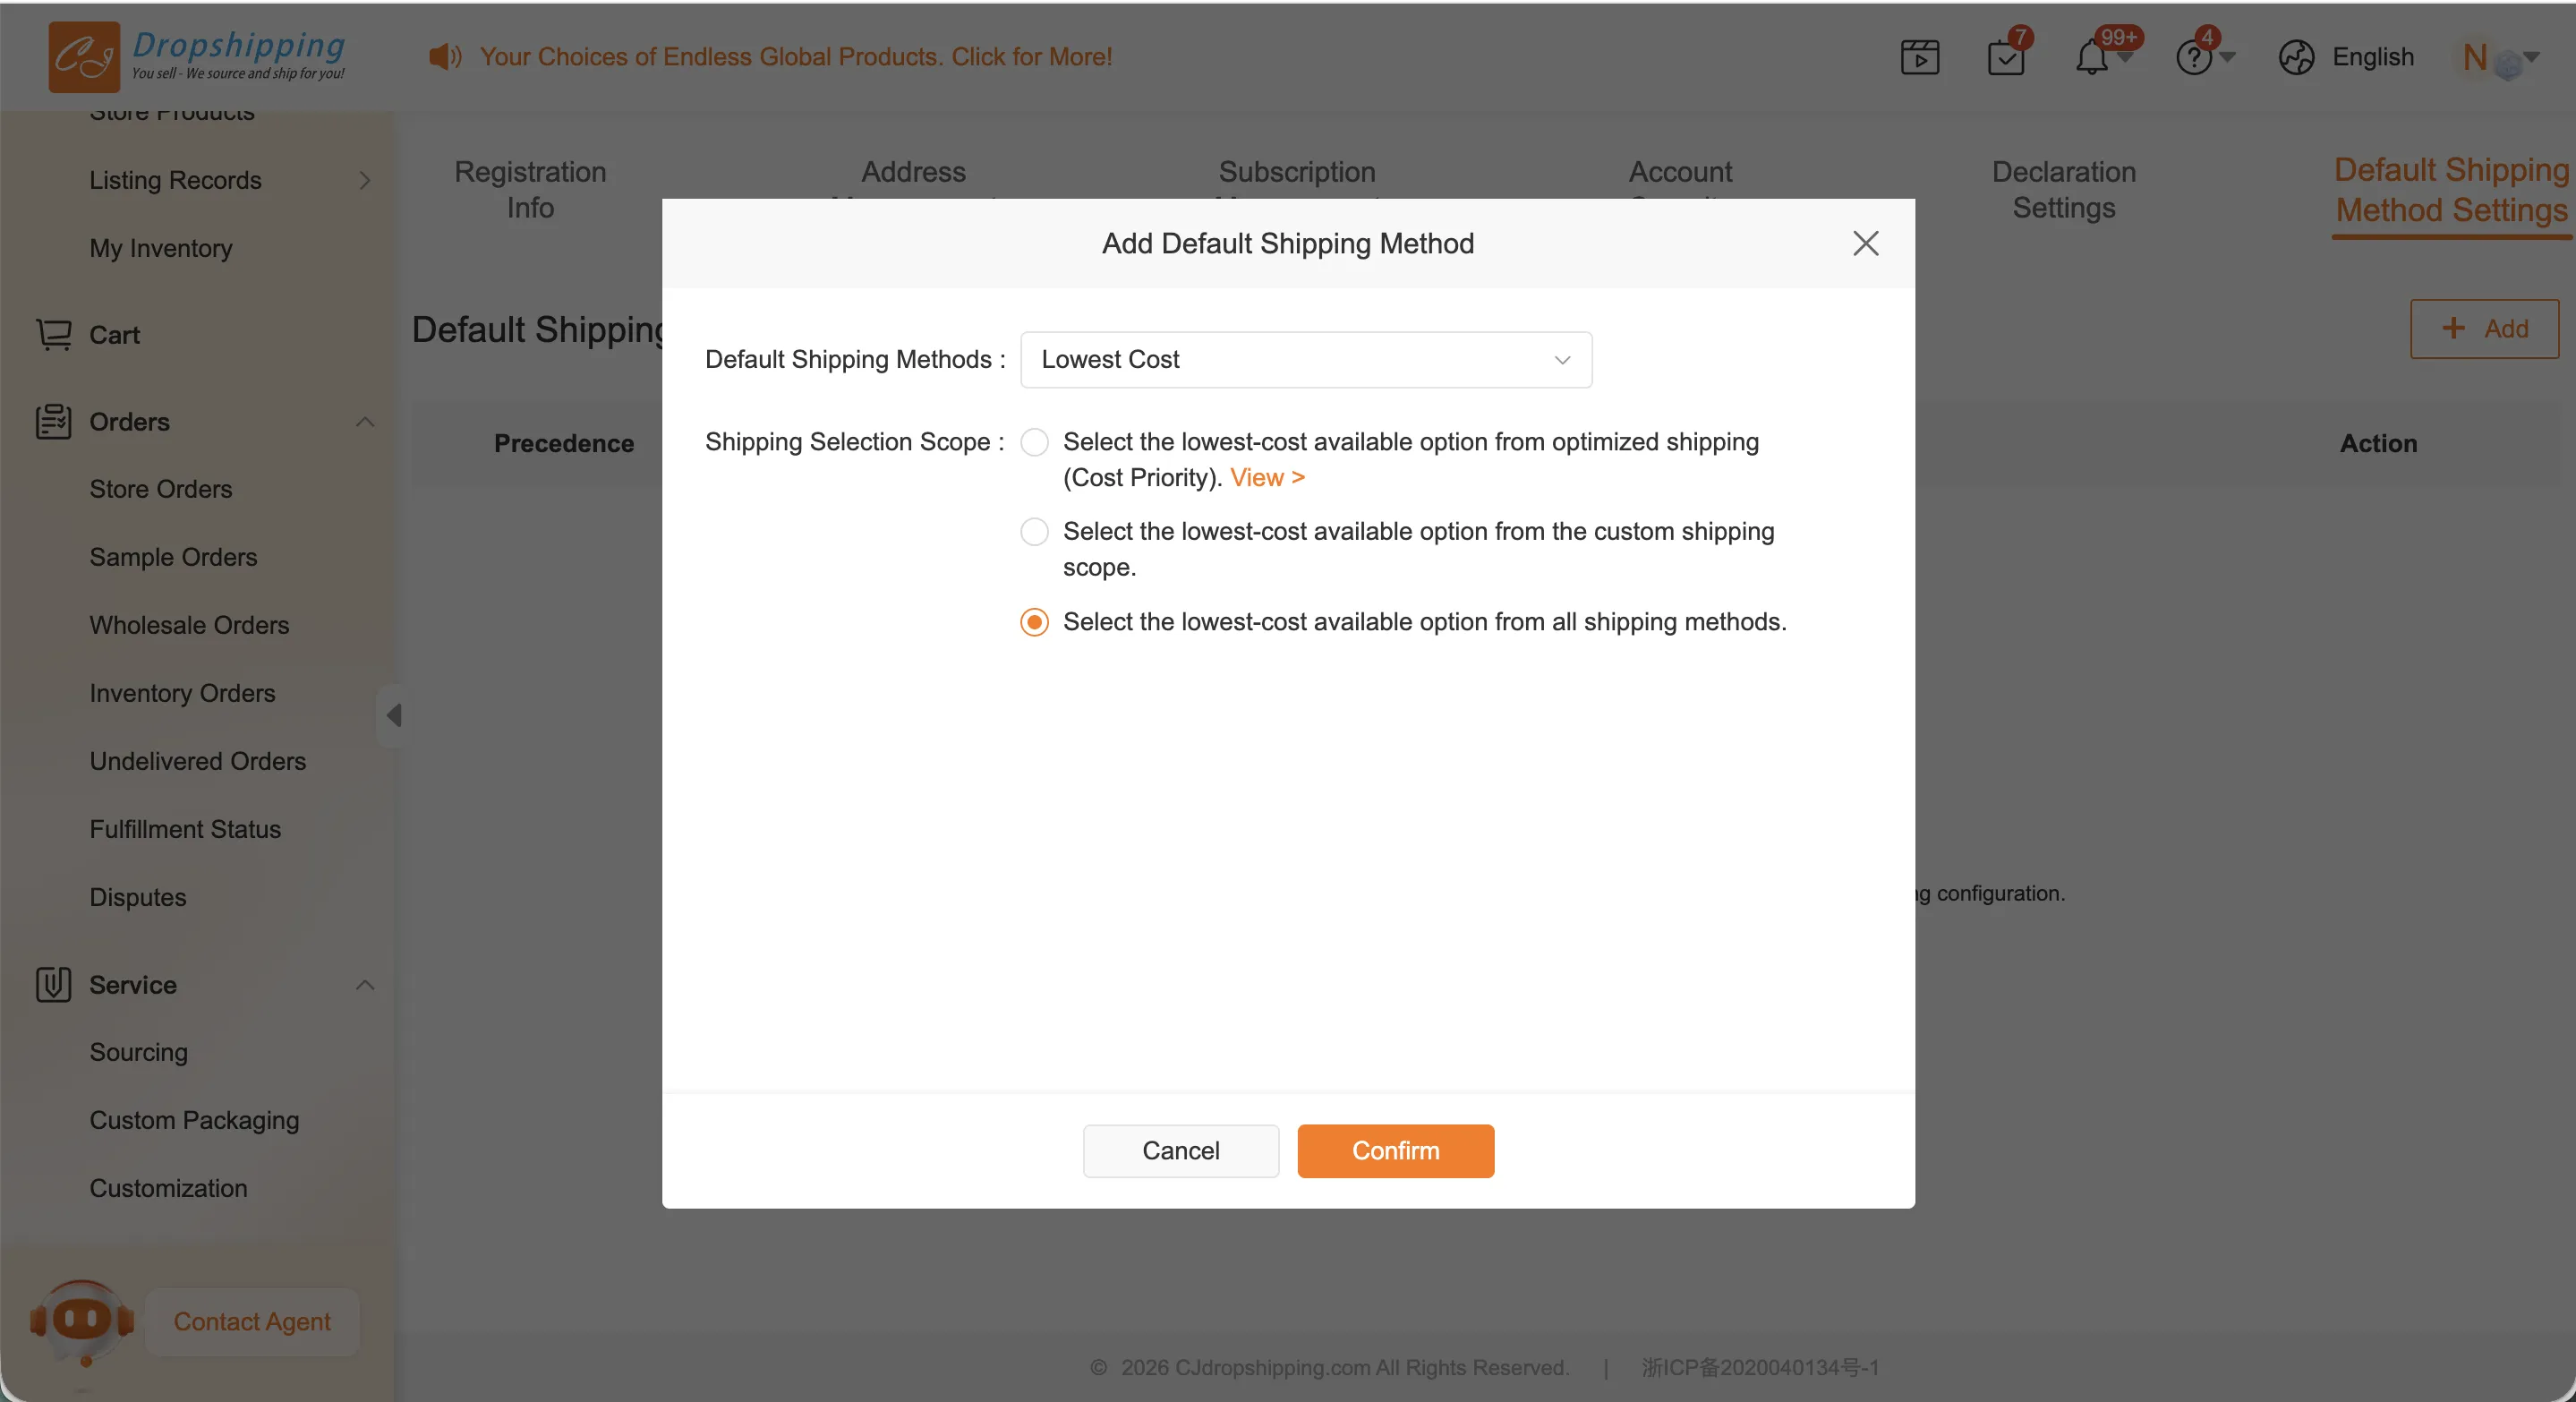Open the video tutorial icon in header

tap(1919, 57)
